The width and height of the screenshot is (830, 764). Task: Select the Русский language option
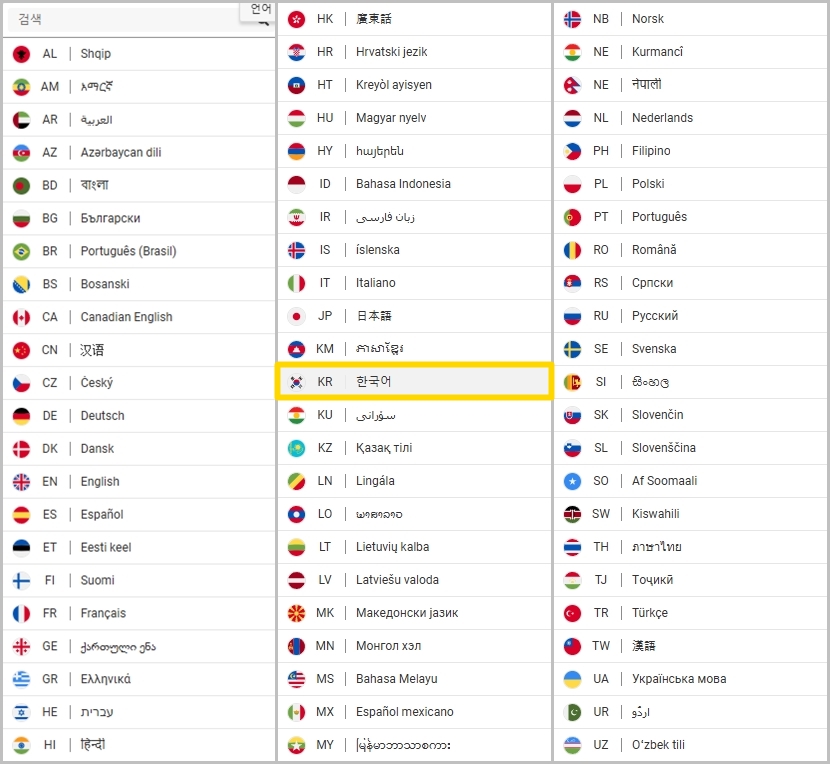pos(690,316)
